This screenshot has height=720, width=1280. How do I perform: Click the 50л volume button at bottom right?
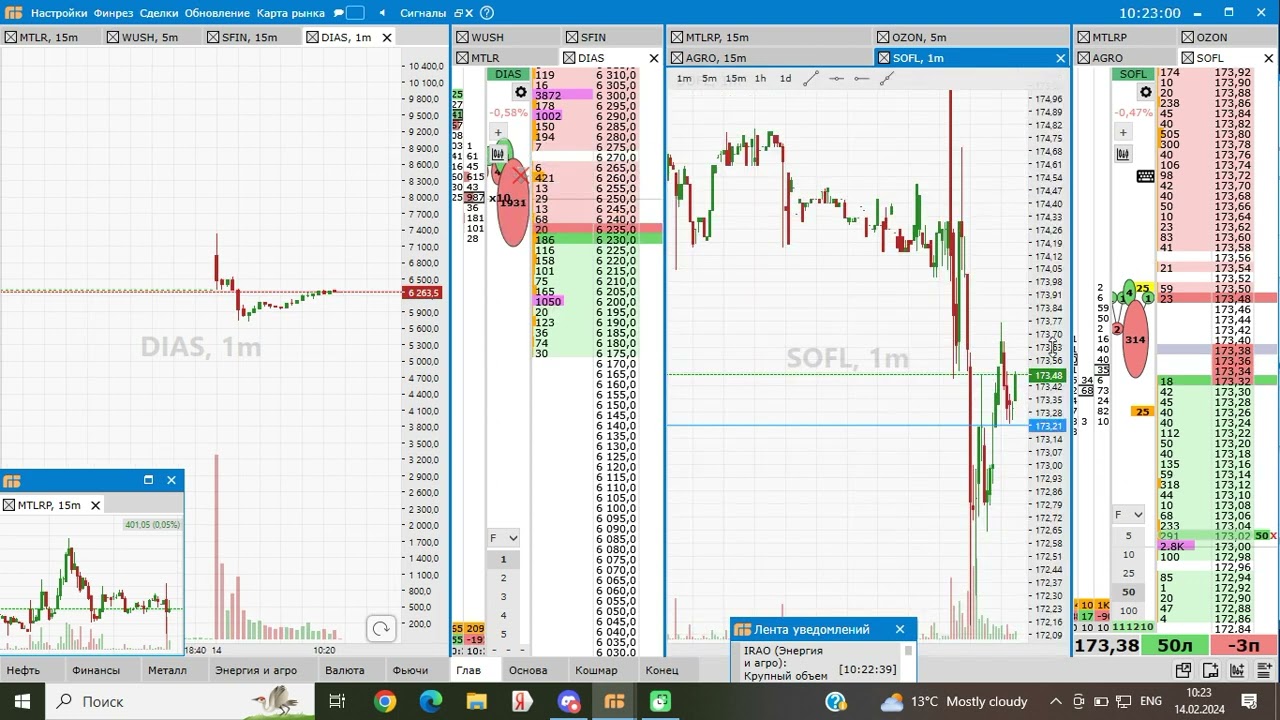(x=1175, y=646)
